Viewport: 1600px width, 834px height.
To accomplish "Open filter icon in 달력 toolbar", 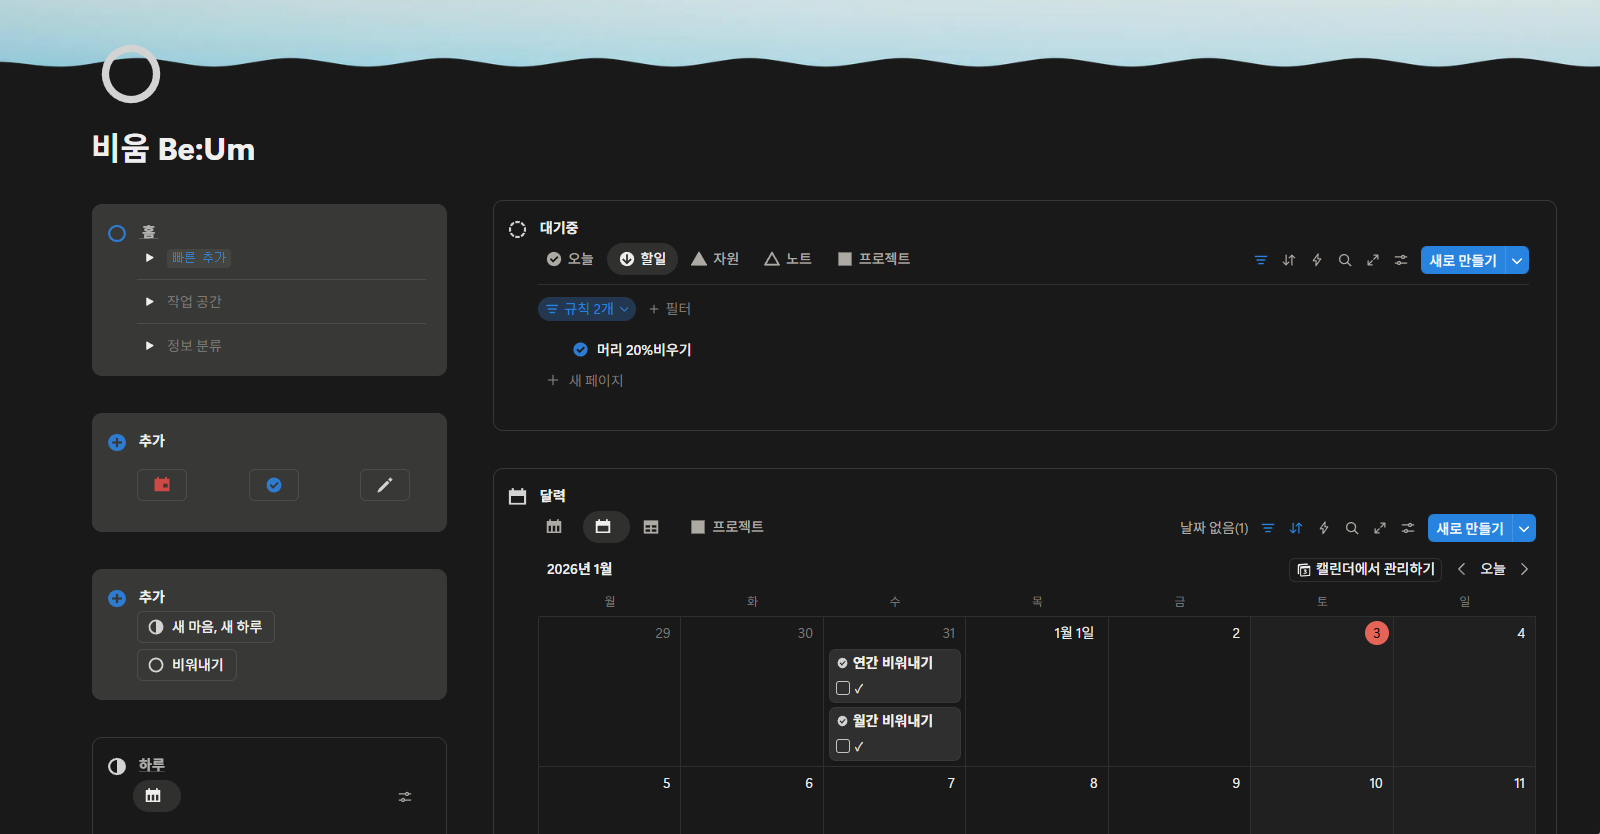I will pos(1268,528).
